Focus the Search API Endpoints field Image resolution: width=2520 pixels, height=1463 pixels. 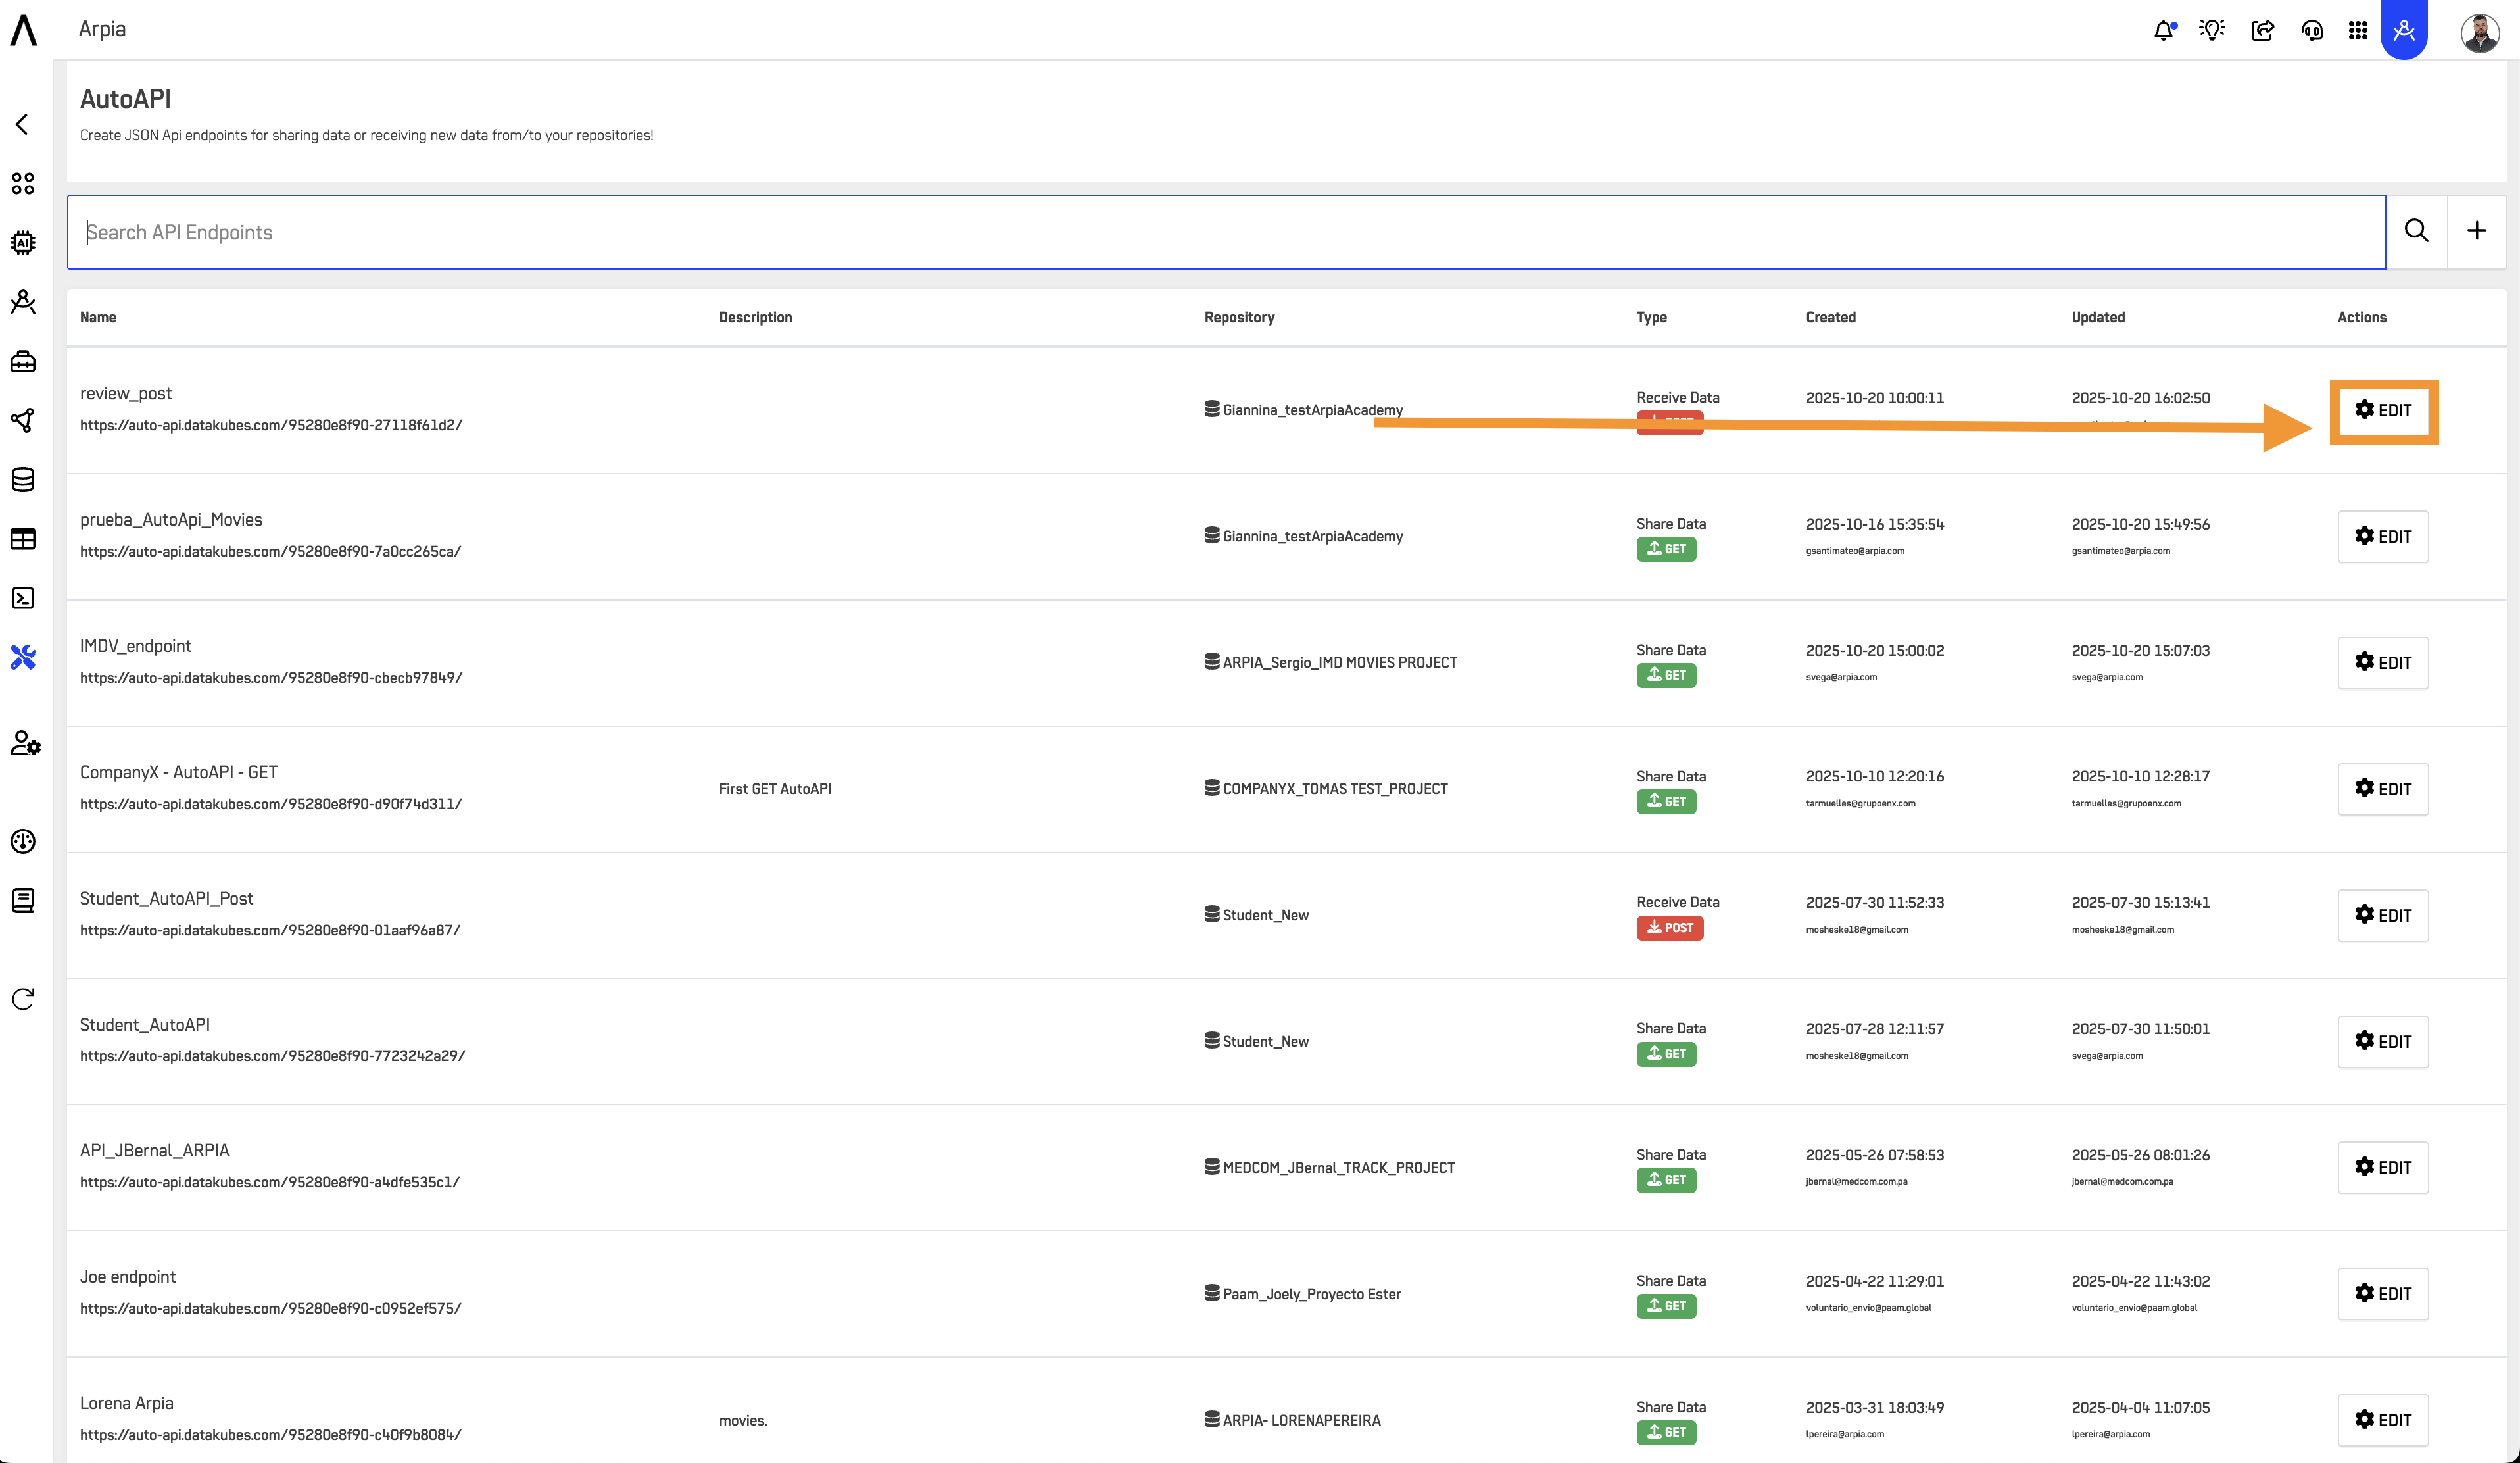coord(1225,232)
